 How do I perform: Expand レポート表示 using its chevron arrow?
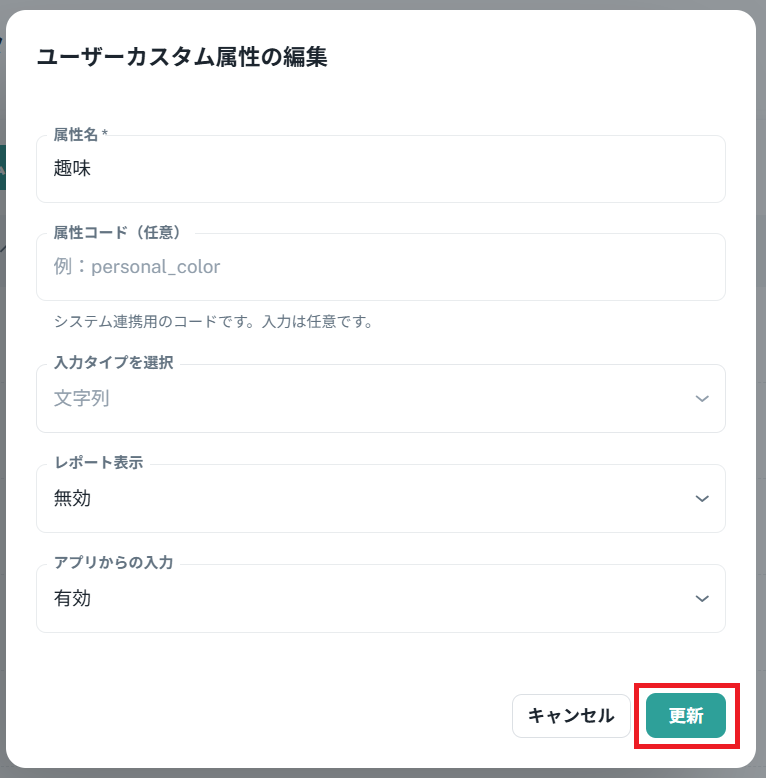[x=702, y=498]
